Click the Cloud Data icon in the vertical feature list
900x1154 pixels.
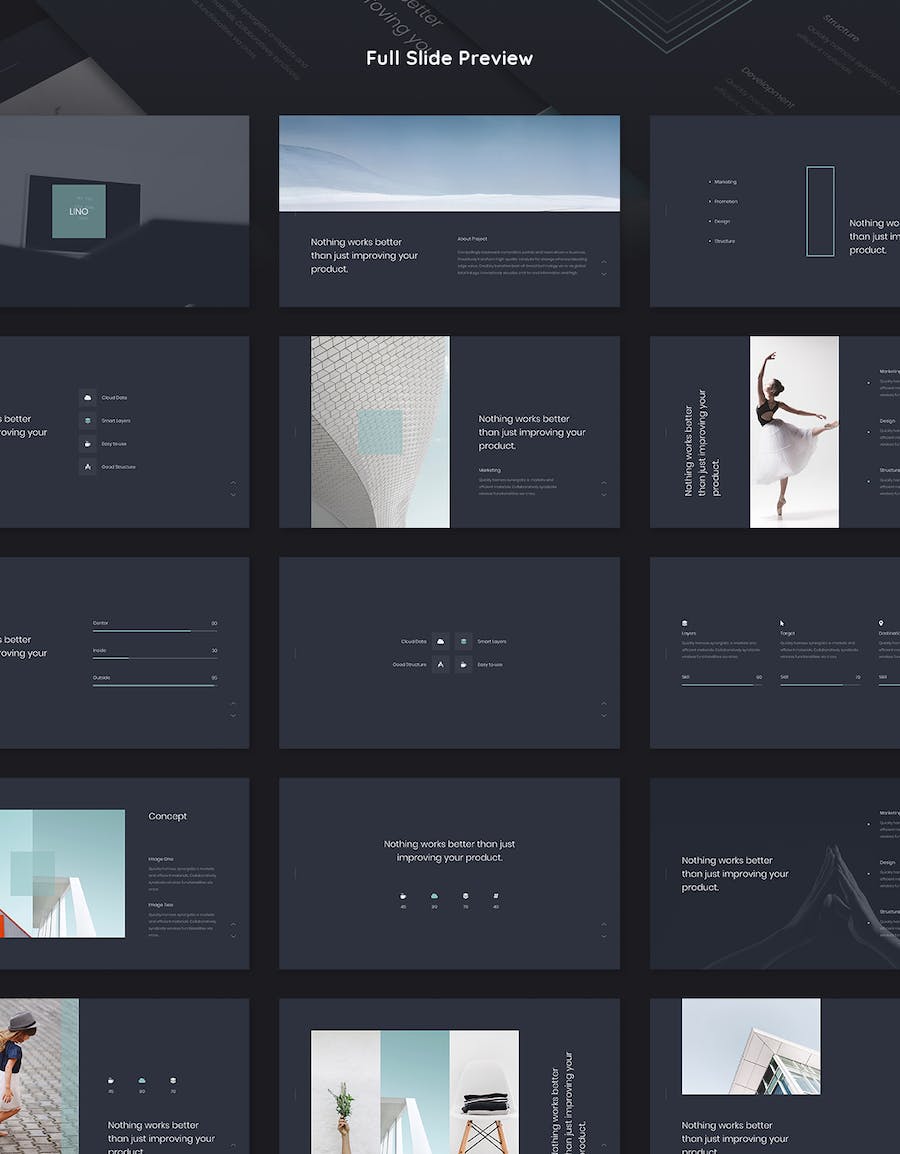[88, 397]
